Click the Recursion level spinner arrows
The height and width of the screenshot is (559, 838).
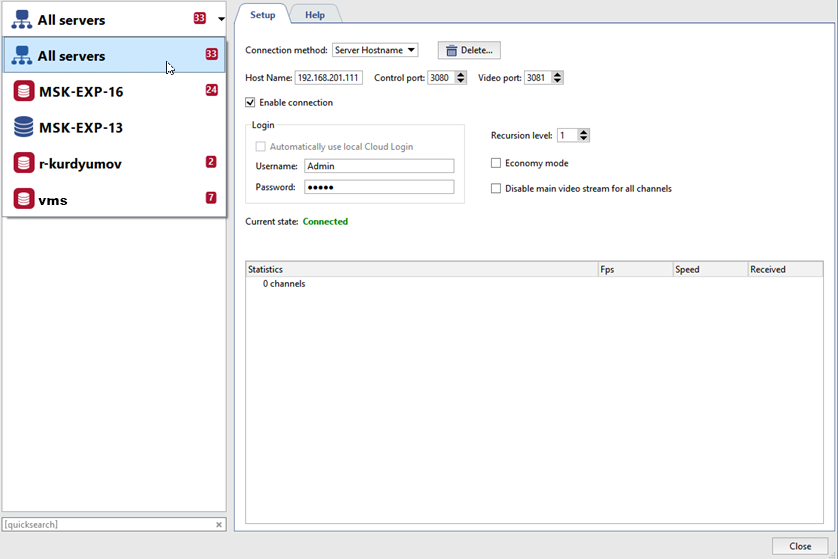coord(584,135)
